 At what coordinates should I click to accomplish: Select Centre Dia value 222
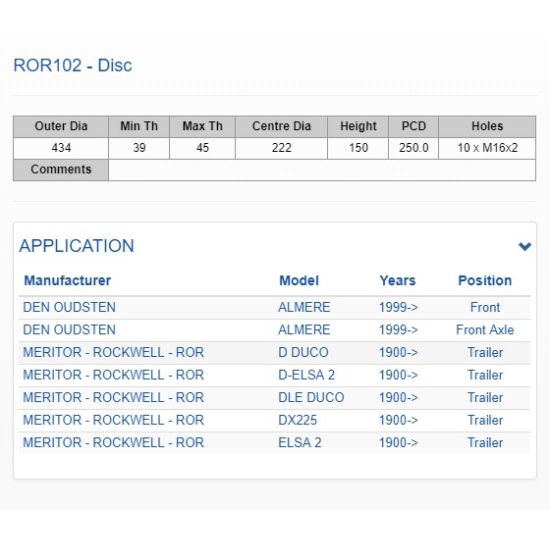pos(281,148)
